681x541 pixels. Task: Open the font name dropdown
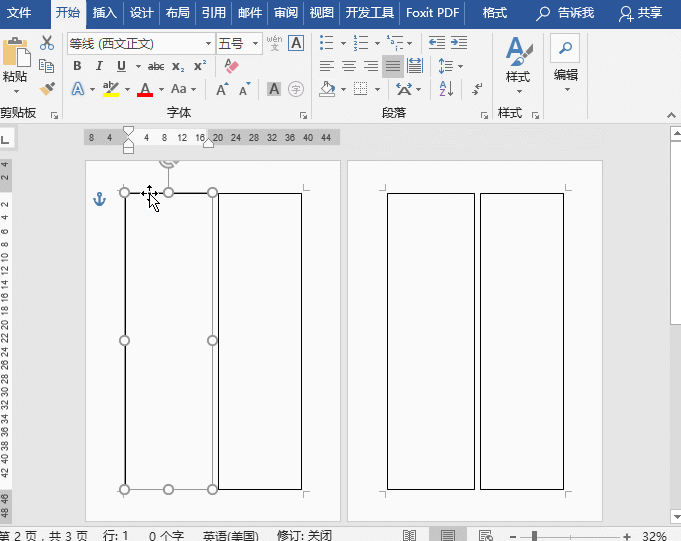click(208, 44)
